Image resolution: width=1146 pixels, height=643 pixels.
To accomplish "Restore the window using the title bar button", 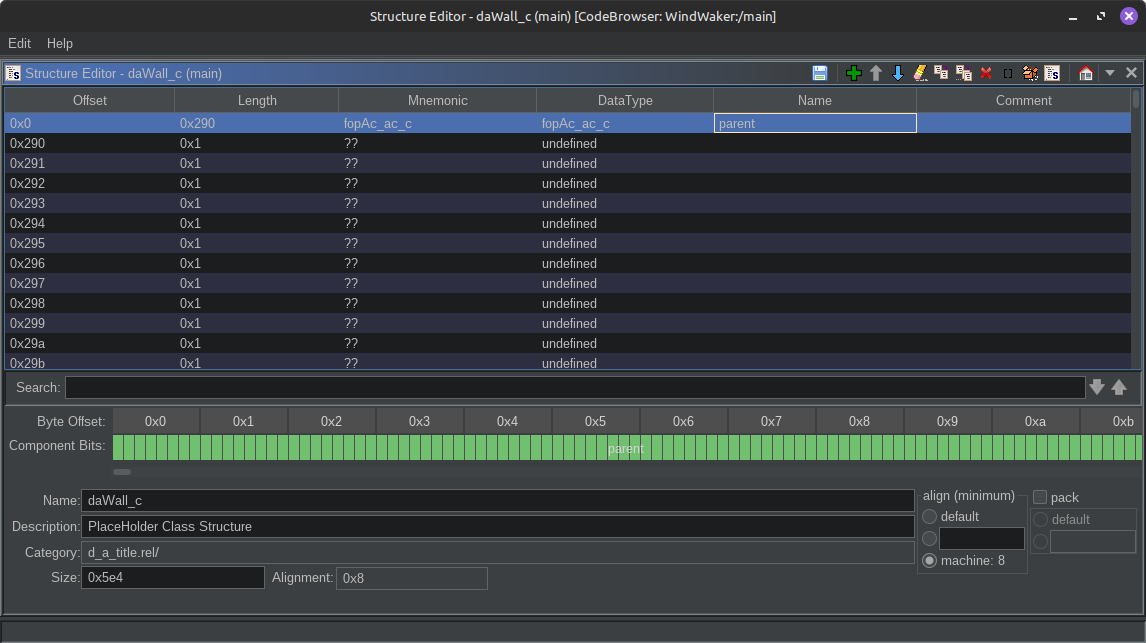I will 1101,16.
